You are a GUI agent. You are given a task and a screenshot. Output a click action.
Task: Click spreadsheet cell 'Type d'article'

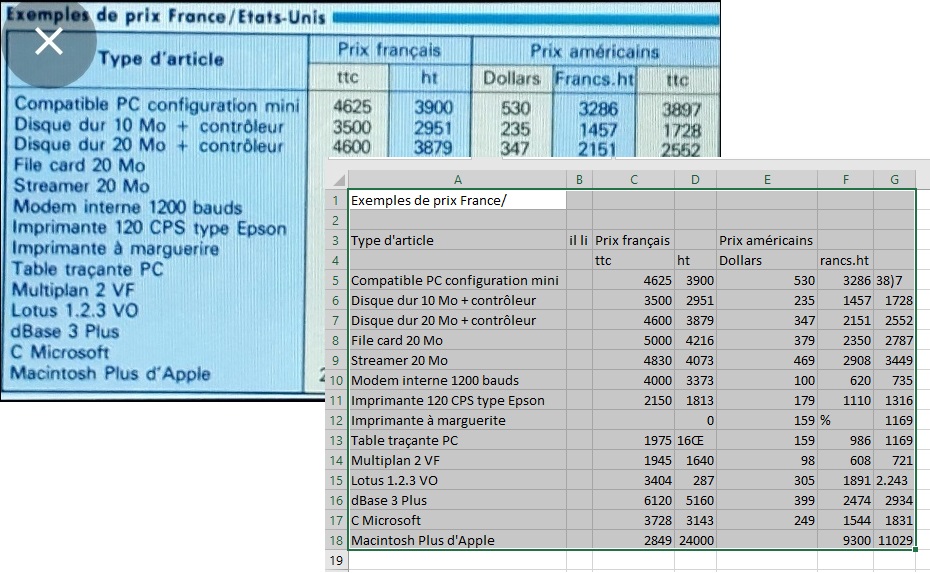click(x=457, y=240)
